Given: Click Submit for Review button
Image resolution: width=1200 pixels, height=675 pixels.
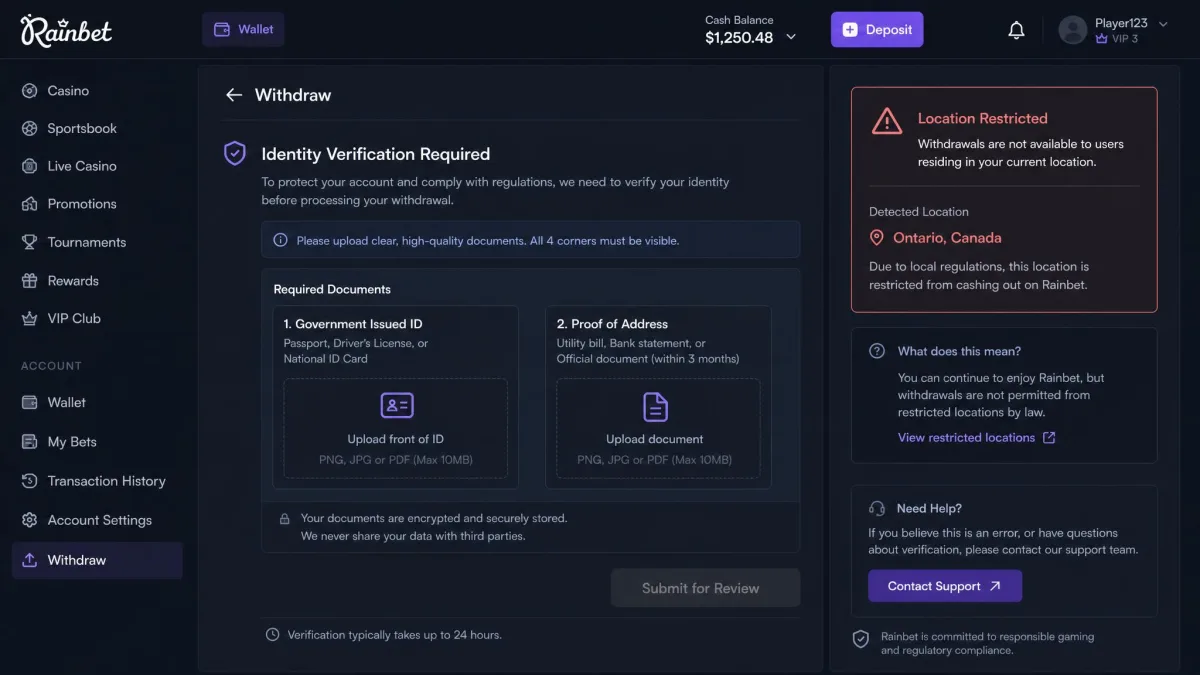Looking at the screenshot, I should (705, 588).
